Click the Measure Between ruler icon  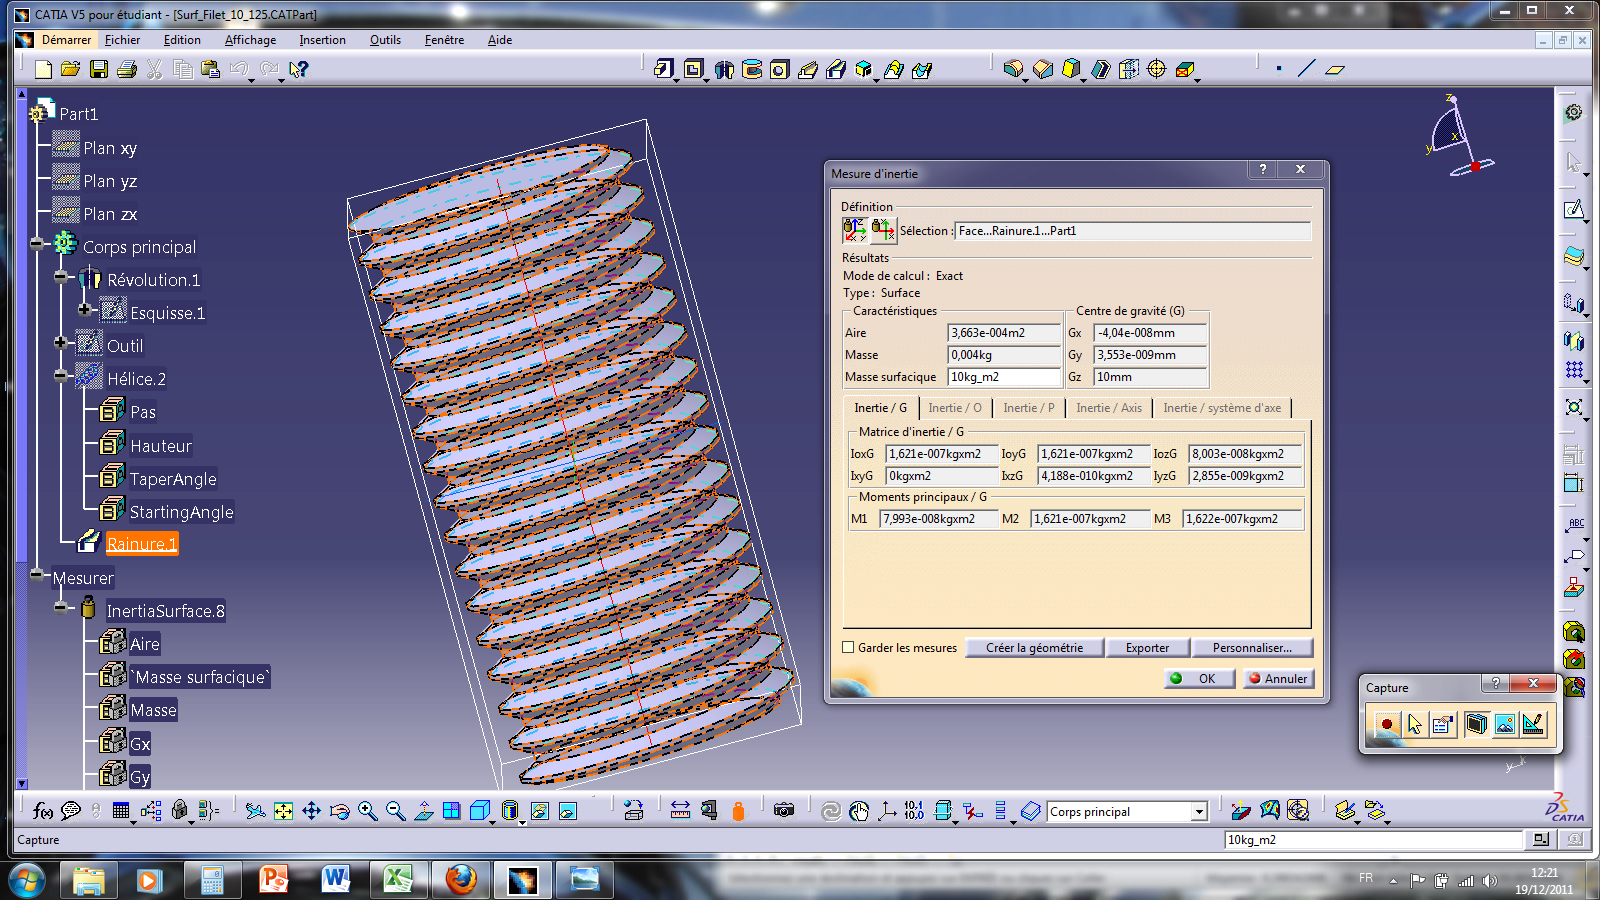680,810
